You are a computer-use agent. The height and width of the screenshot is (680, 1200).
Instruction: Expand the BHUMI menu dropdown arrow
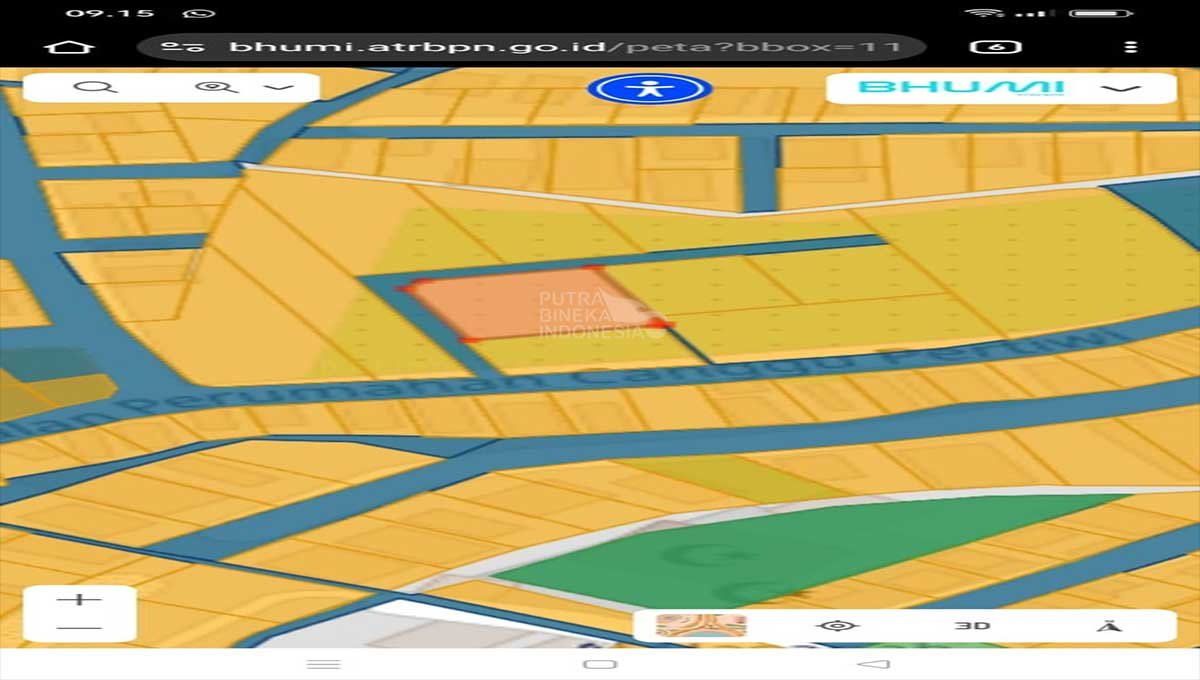click(x=1121, y=88)
